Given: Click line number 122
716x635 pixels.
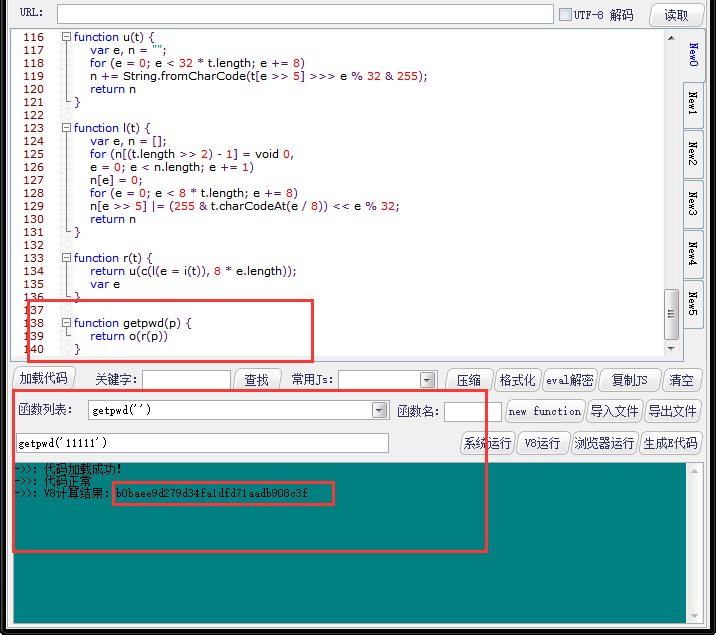Looking at the screenshot, I should [33, 115].
